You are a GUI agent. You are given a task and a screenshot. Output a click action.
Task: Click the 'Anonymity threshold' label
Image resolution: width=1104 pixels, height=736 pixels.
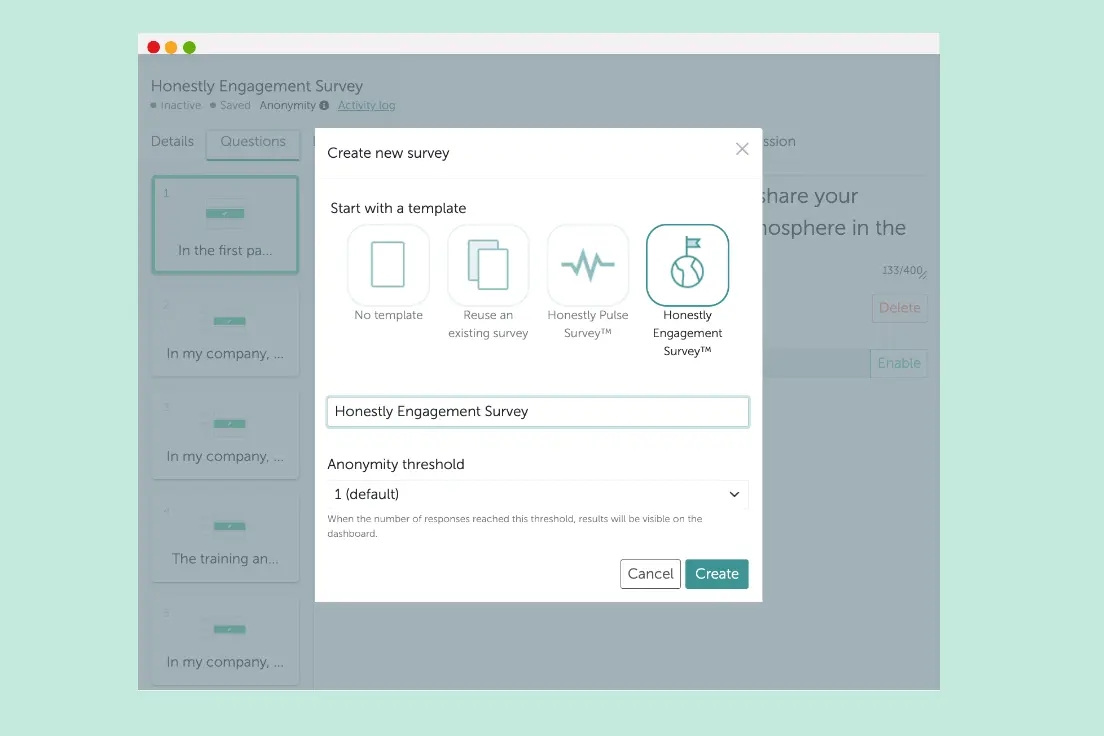(x=396, y=465)
